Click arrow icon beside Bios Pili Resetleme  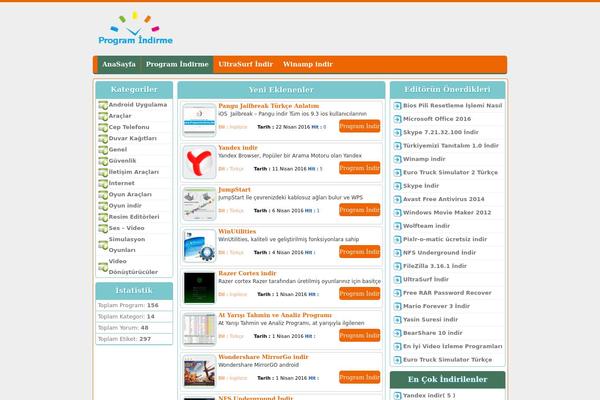[398, 106]
